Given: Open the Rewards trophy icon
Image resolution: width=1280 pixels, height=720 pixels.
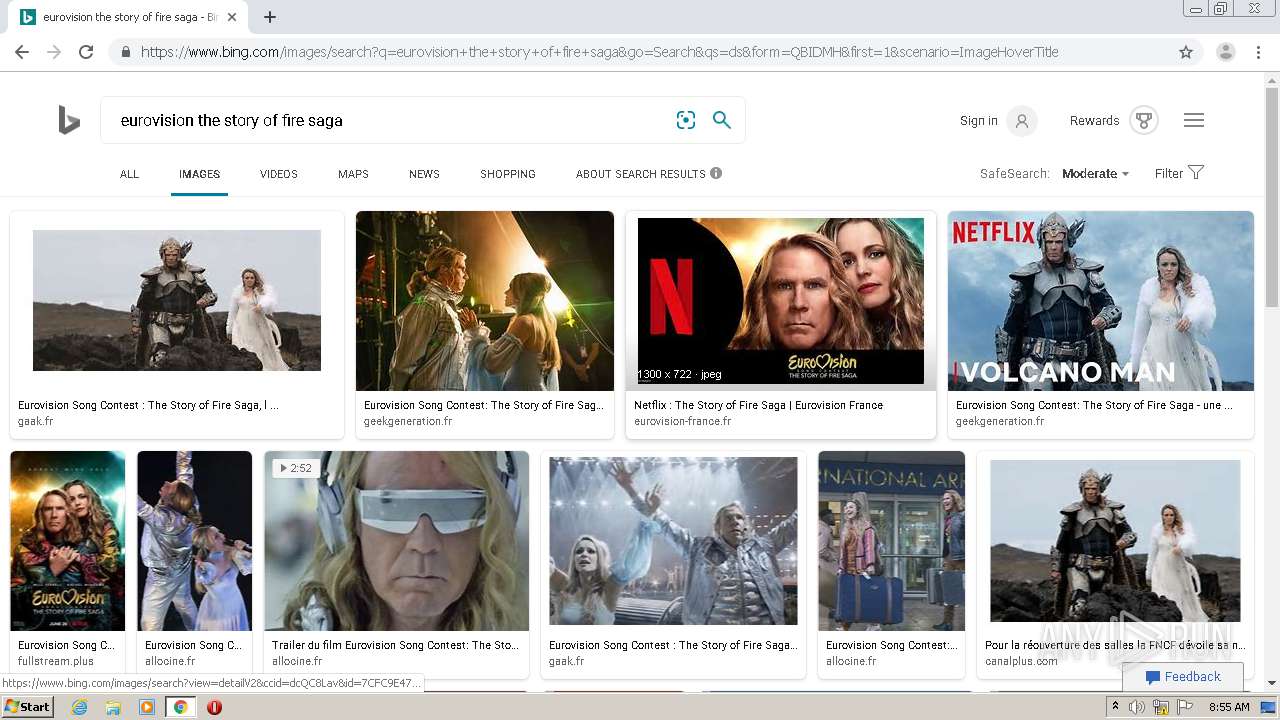Looking at the screenshot, I should 1144,121.
